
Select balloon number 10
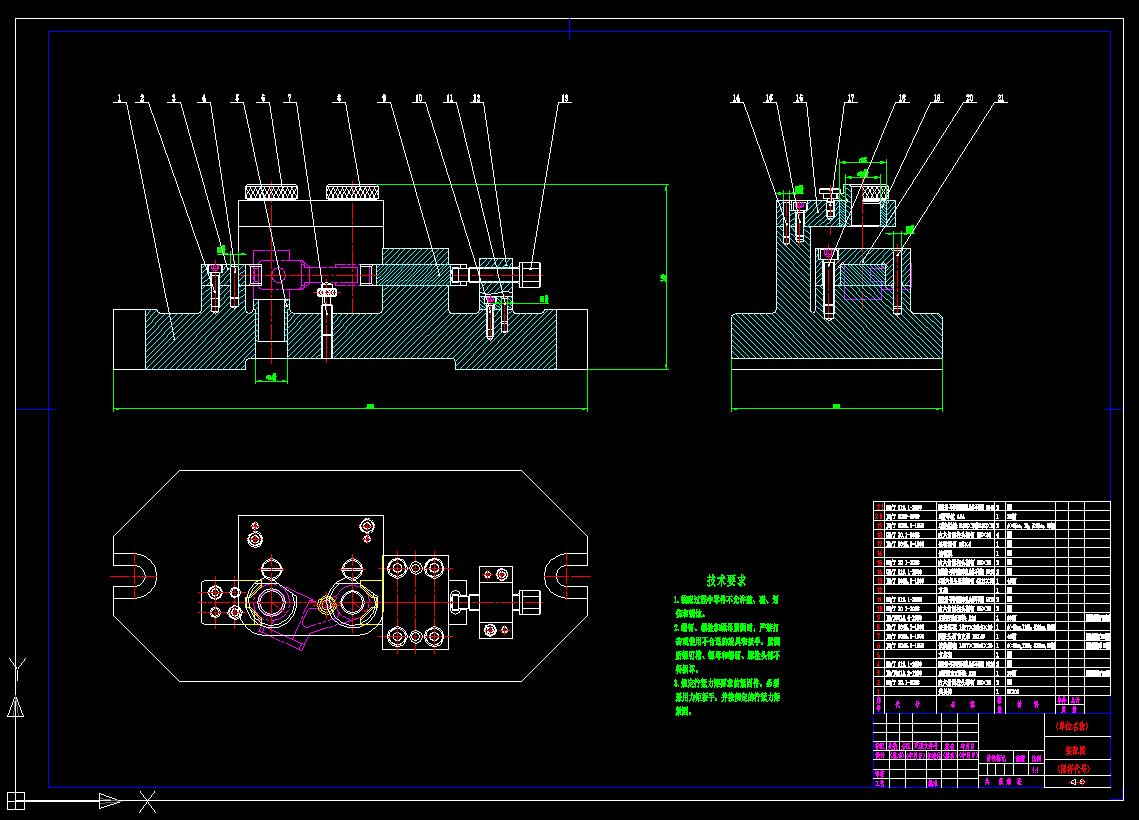pyautogui.click(x=418, y=98)
